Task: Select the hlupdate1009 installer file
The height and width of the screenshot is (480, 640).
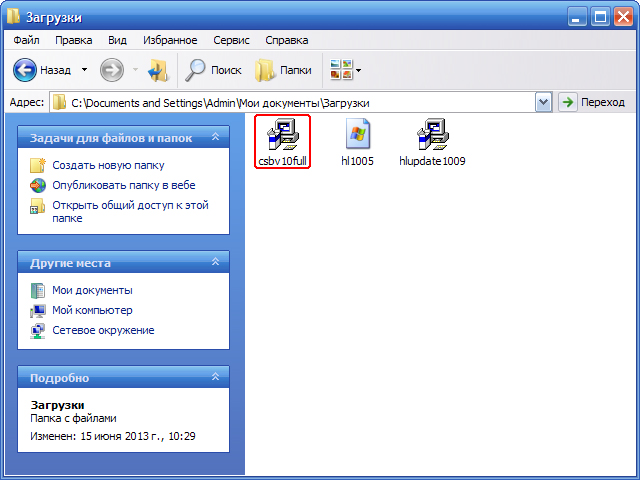Action: [432, 142]
